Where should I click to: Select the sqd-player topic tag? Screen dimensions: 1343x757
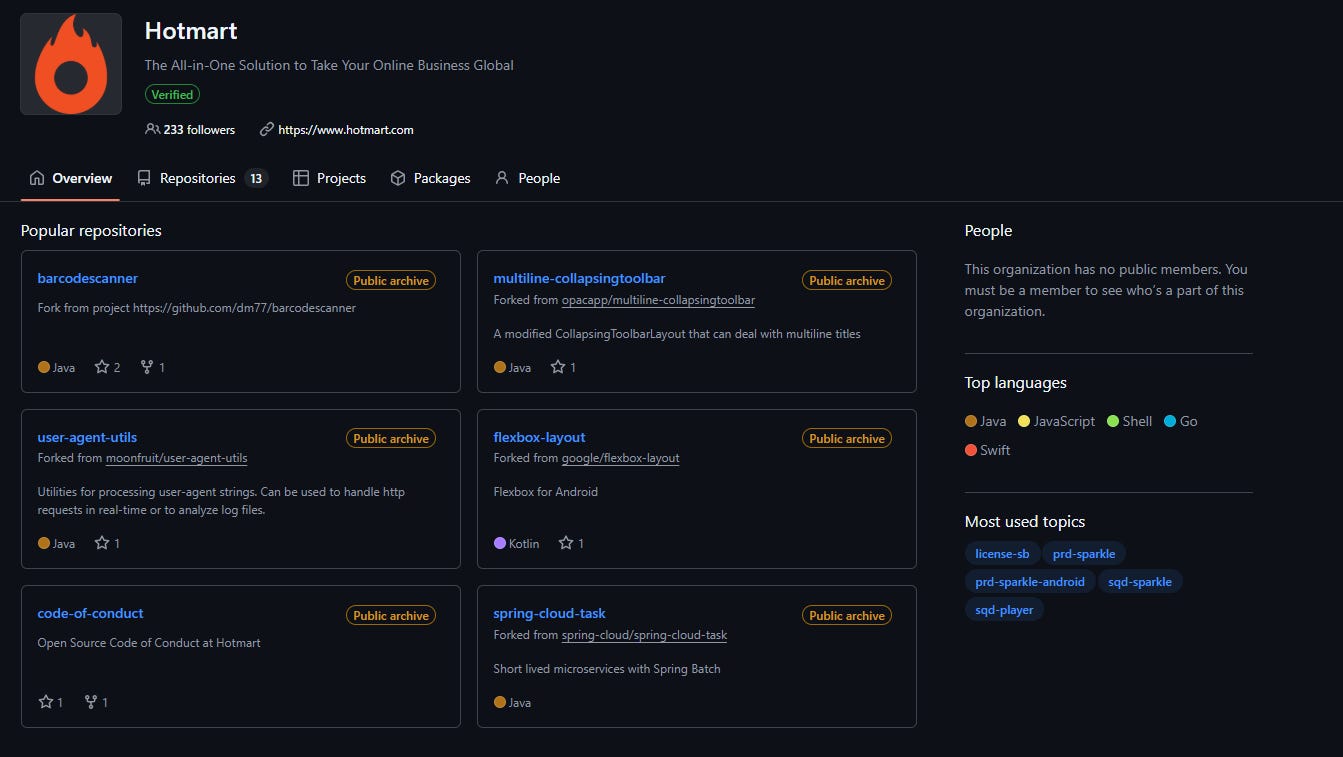pos(1004,609)
